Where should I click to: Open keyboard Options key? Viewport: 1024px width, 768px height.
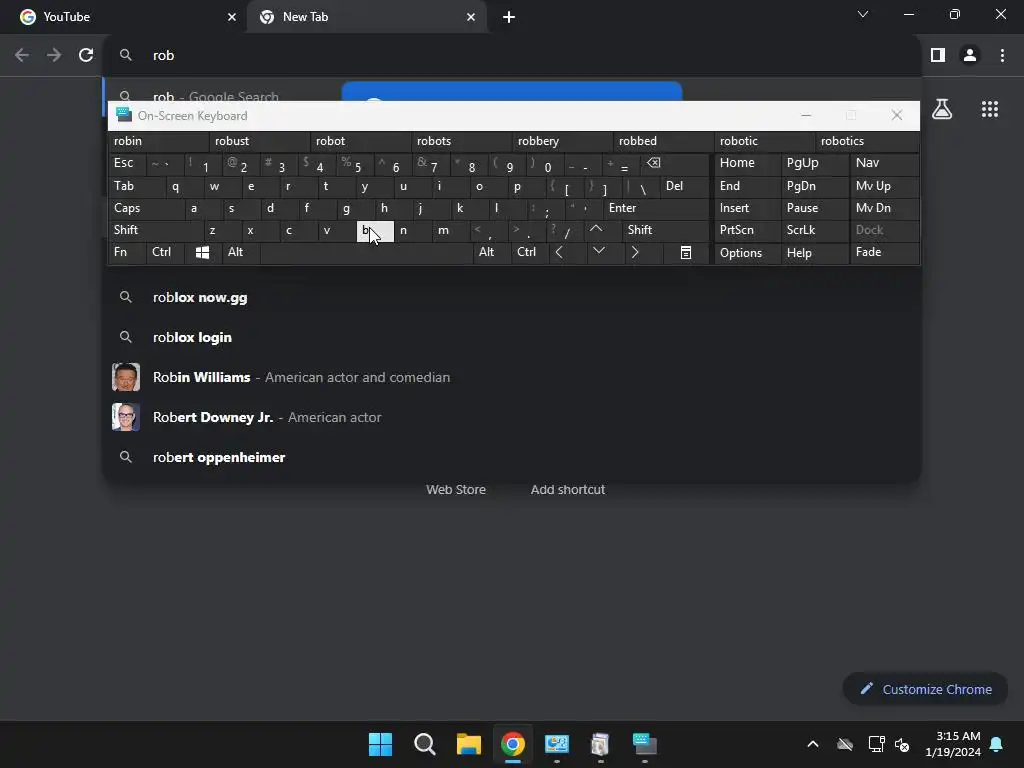click(748, 253)
